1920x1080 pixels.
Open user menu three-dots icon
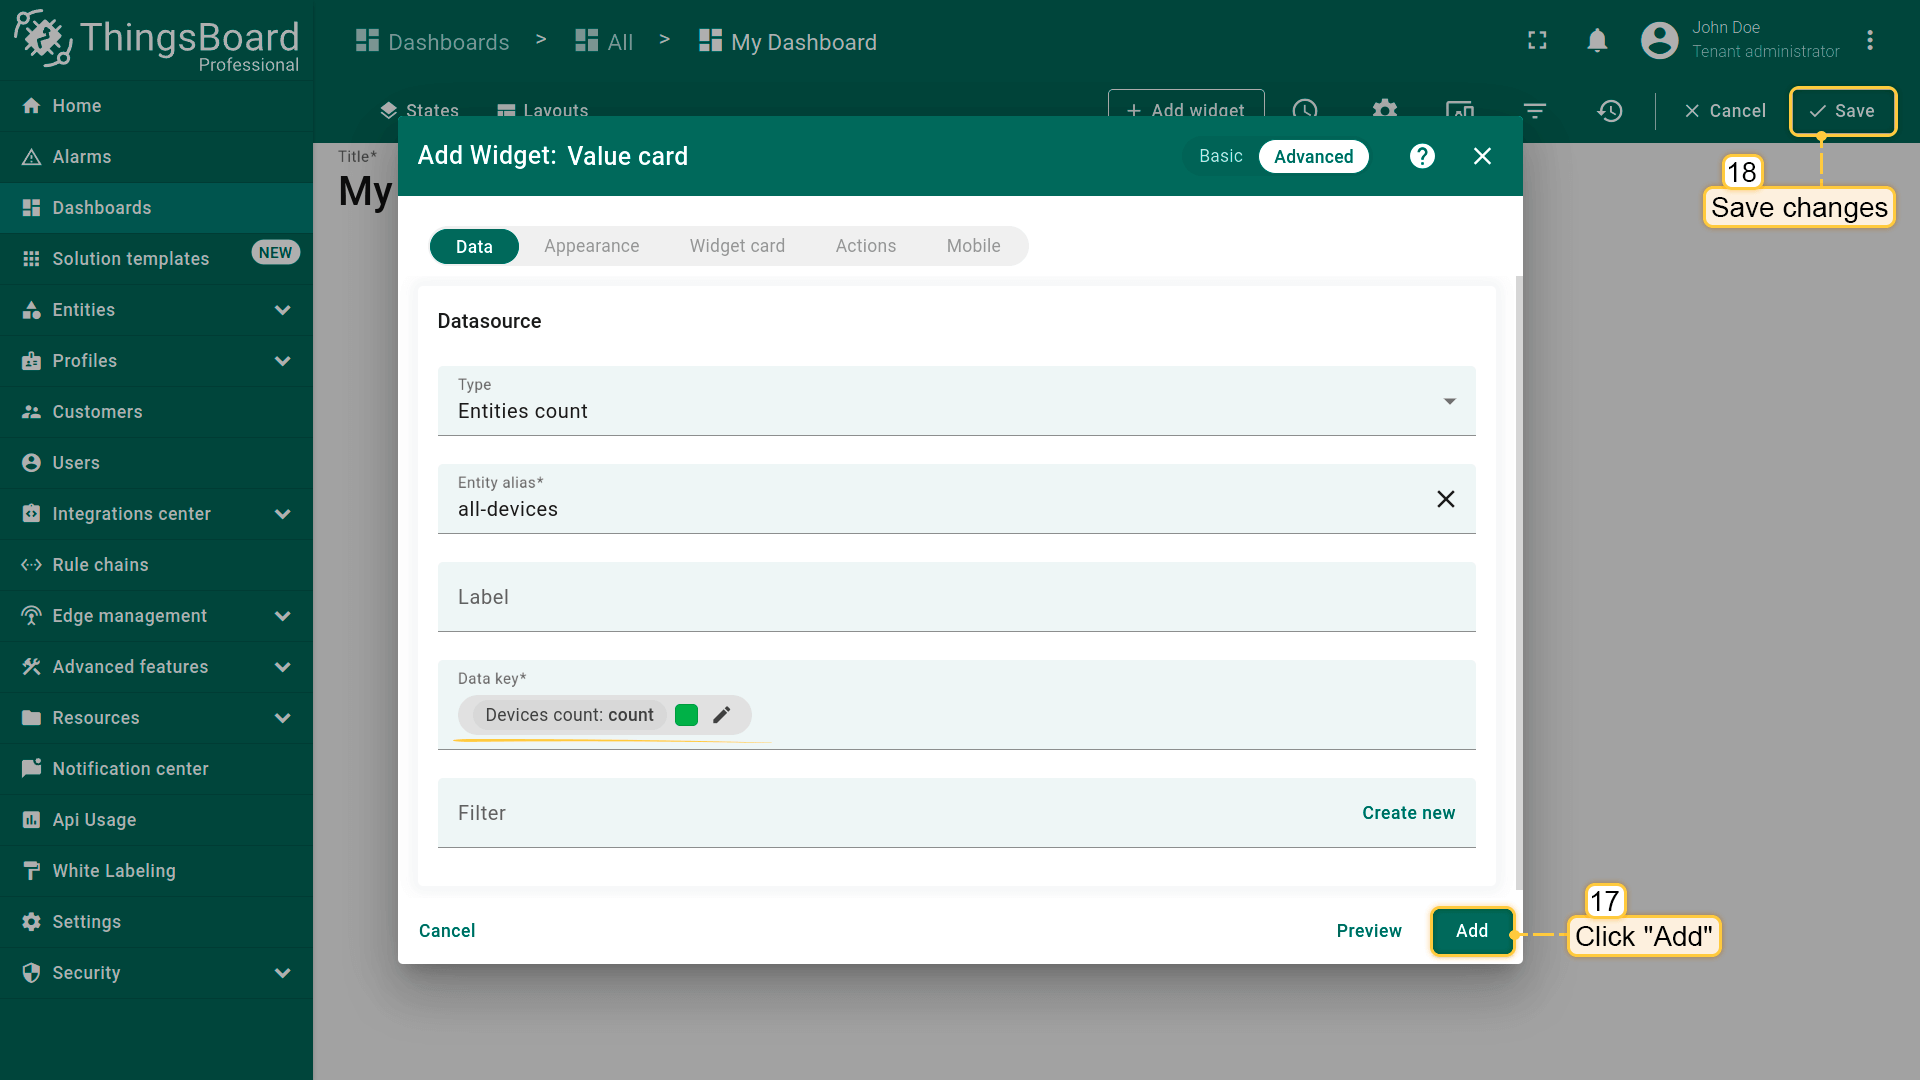pyautogui.click(x=1869, y=41)
